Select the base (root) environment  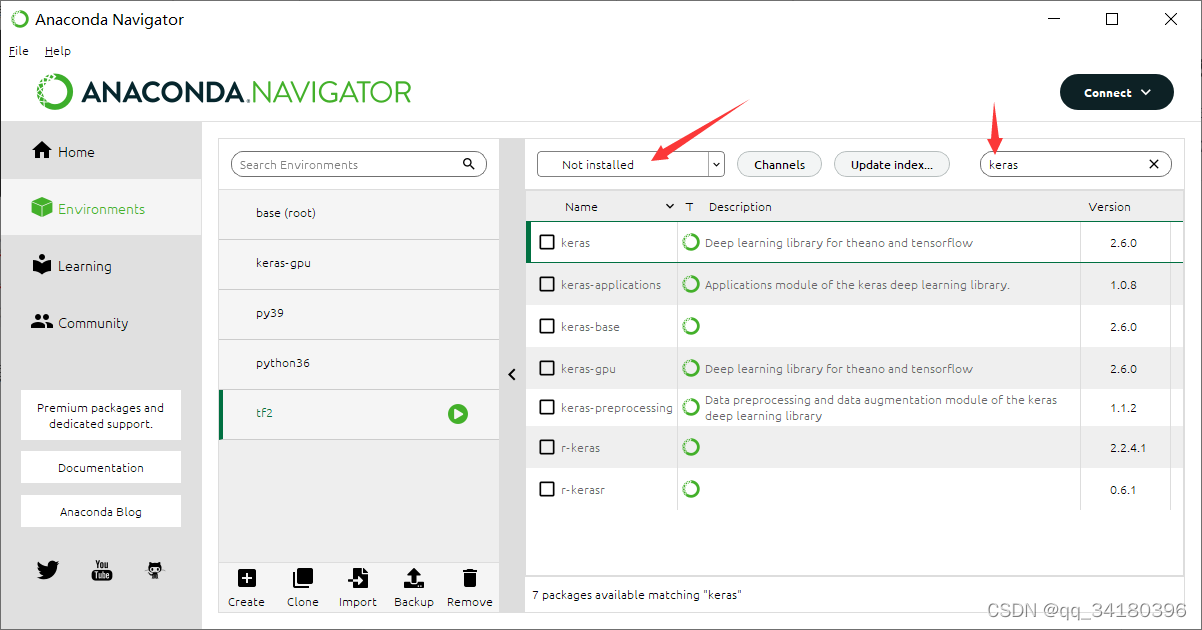point(359,214)
